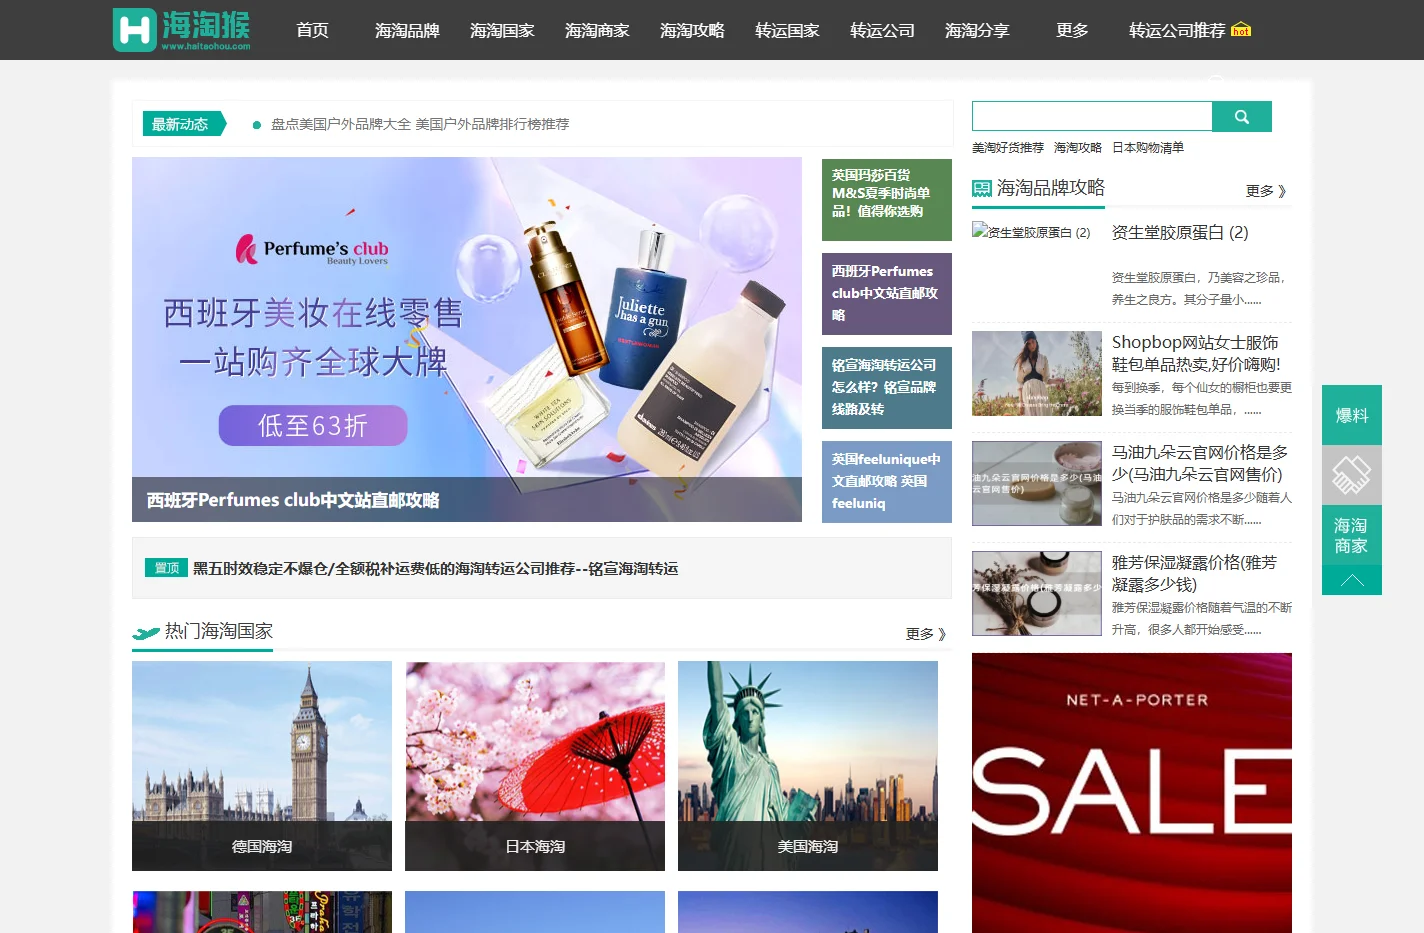Click the handshake icon in side widget

(1352, 475)
